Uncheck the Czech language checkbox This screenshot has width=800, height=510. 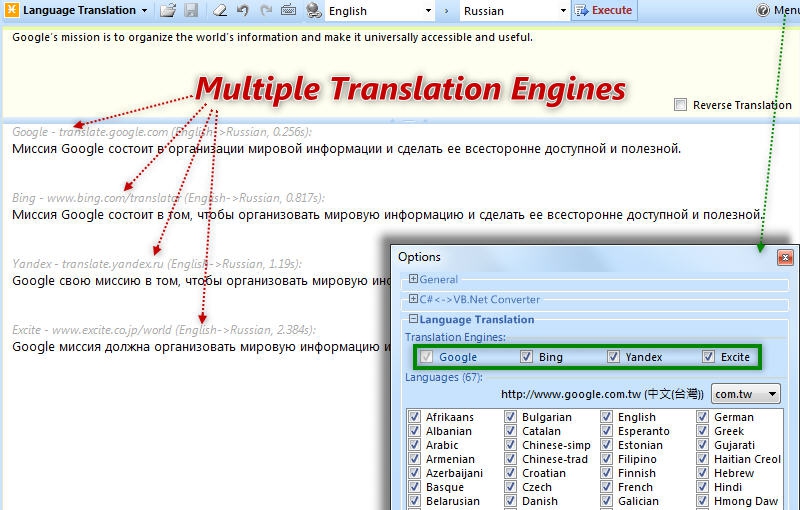point(510,487)
